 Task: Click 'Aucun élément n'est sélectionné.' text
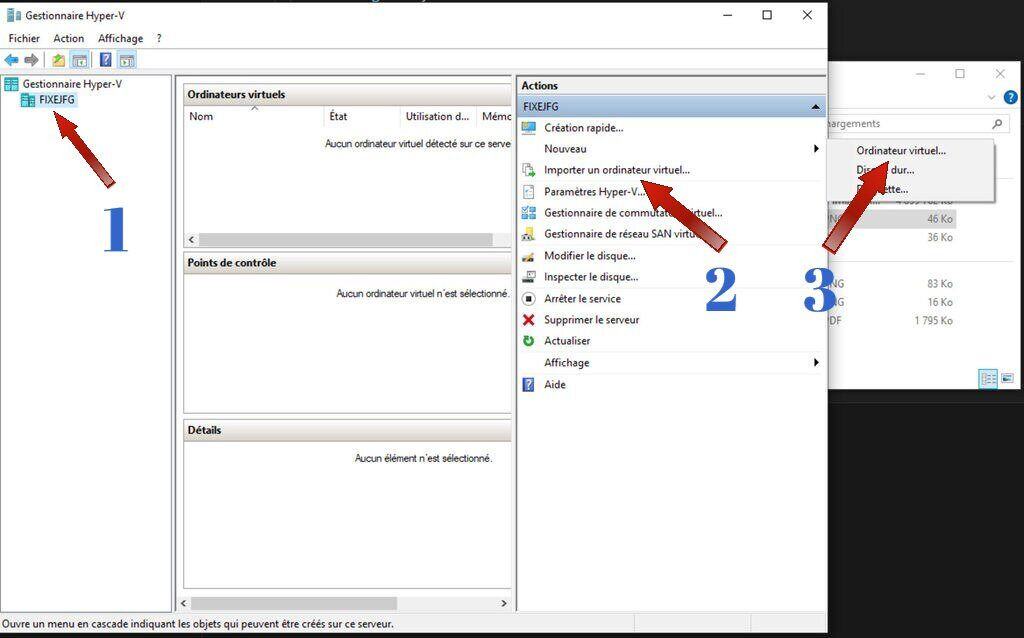pos(423,458)
